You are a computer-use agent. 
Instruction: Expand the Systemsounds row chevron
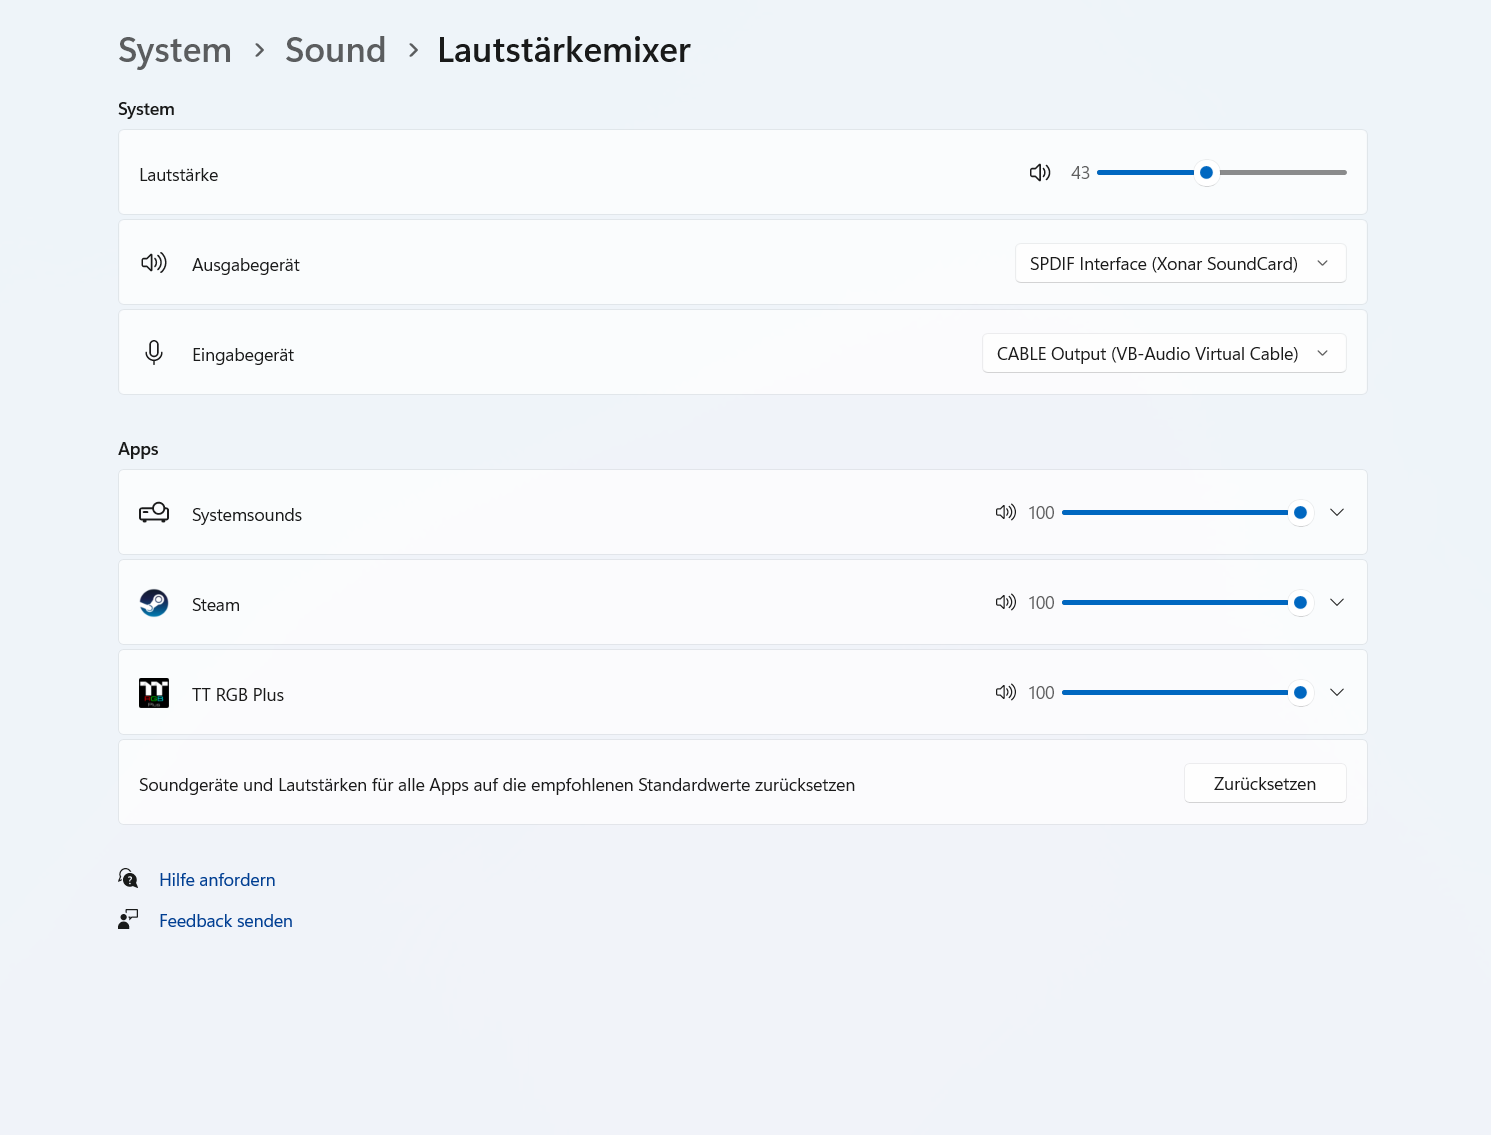click(x=1337, y=512)
